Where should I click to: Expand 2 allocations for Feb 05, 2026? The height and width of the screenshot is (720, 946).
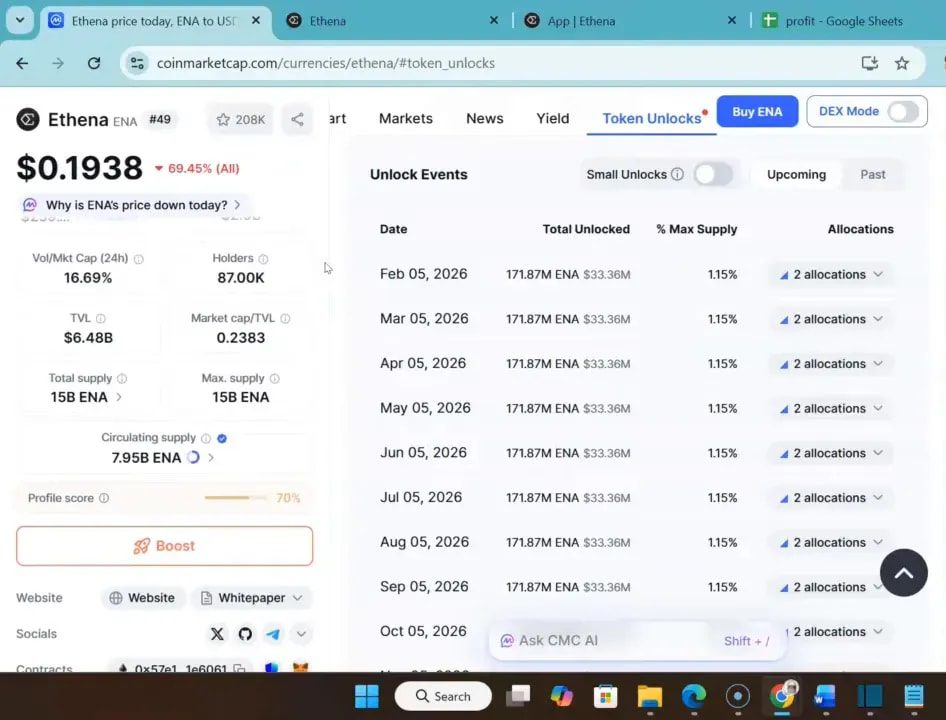coord(832,274)
